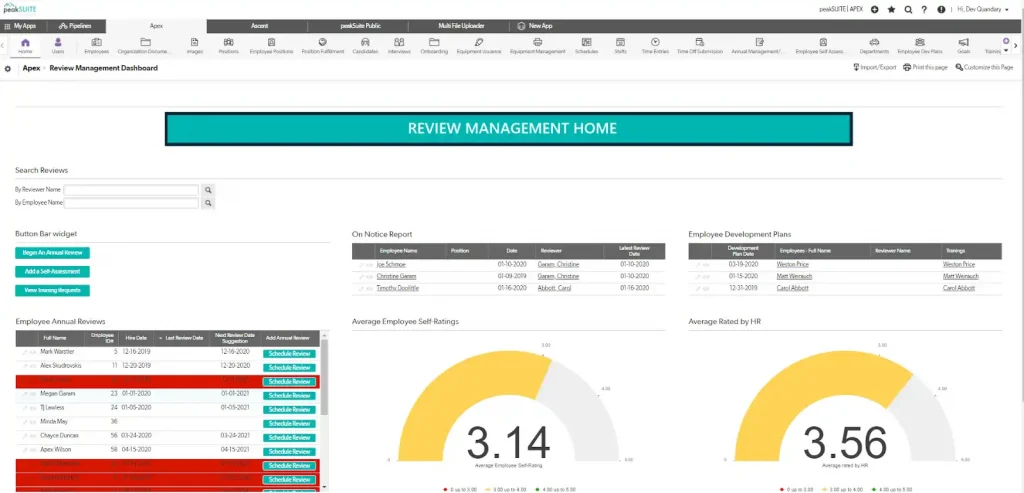Click the By Employee Name search field
The image size is (1024, 493).
coord(131,203)
